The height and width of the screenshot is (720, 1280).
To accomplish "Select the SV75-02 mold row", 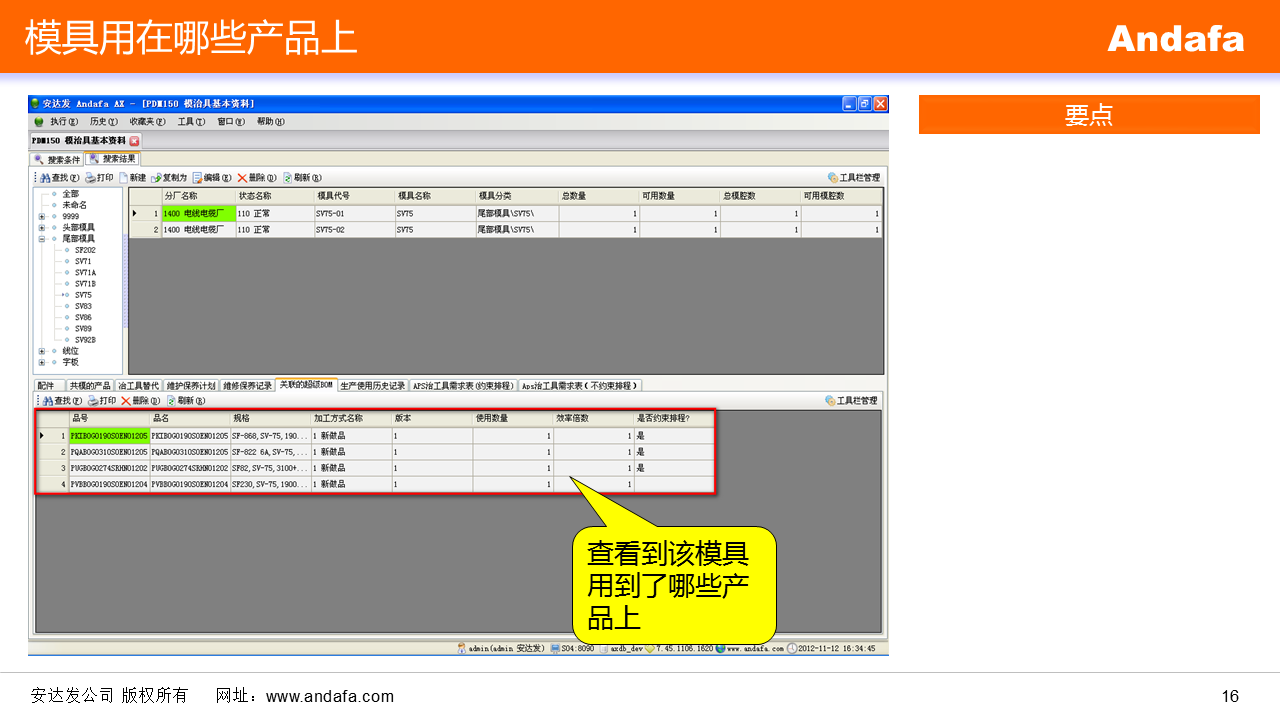I will pos(330,230).
